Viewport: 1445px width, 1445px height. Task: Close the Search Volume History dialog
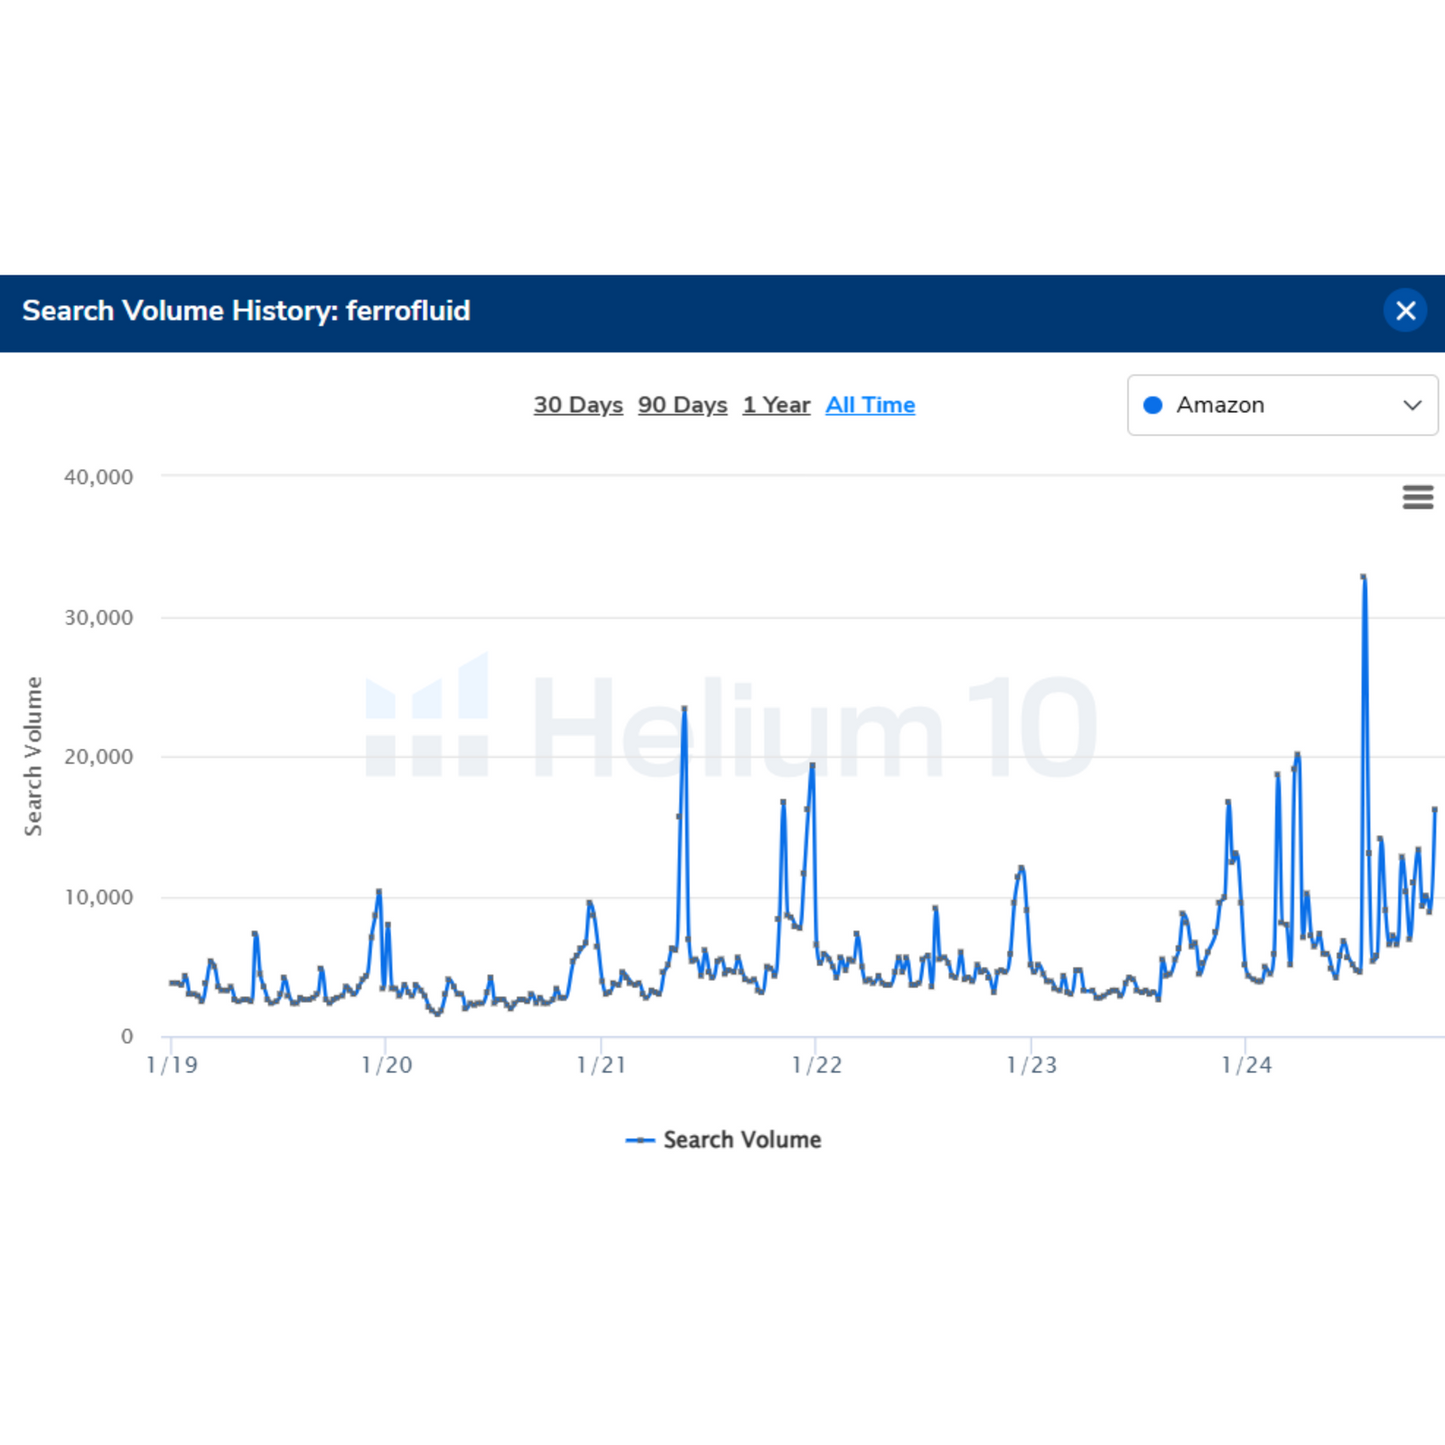point(1405,311)
